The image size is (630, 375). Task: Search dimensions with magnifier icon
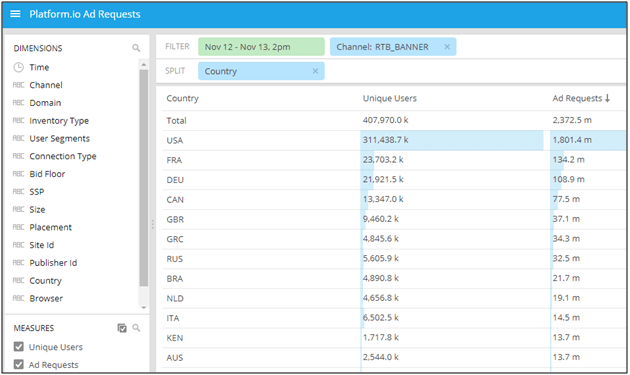point(136,48)
